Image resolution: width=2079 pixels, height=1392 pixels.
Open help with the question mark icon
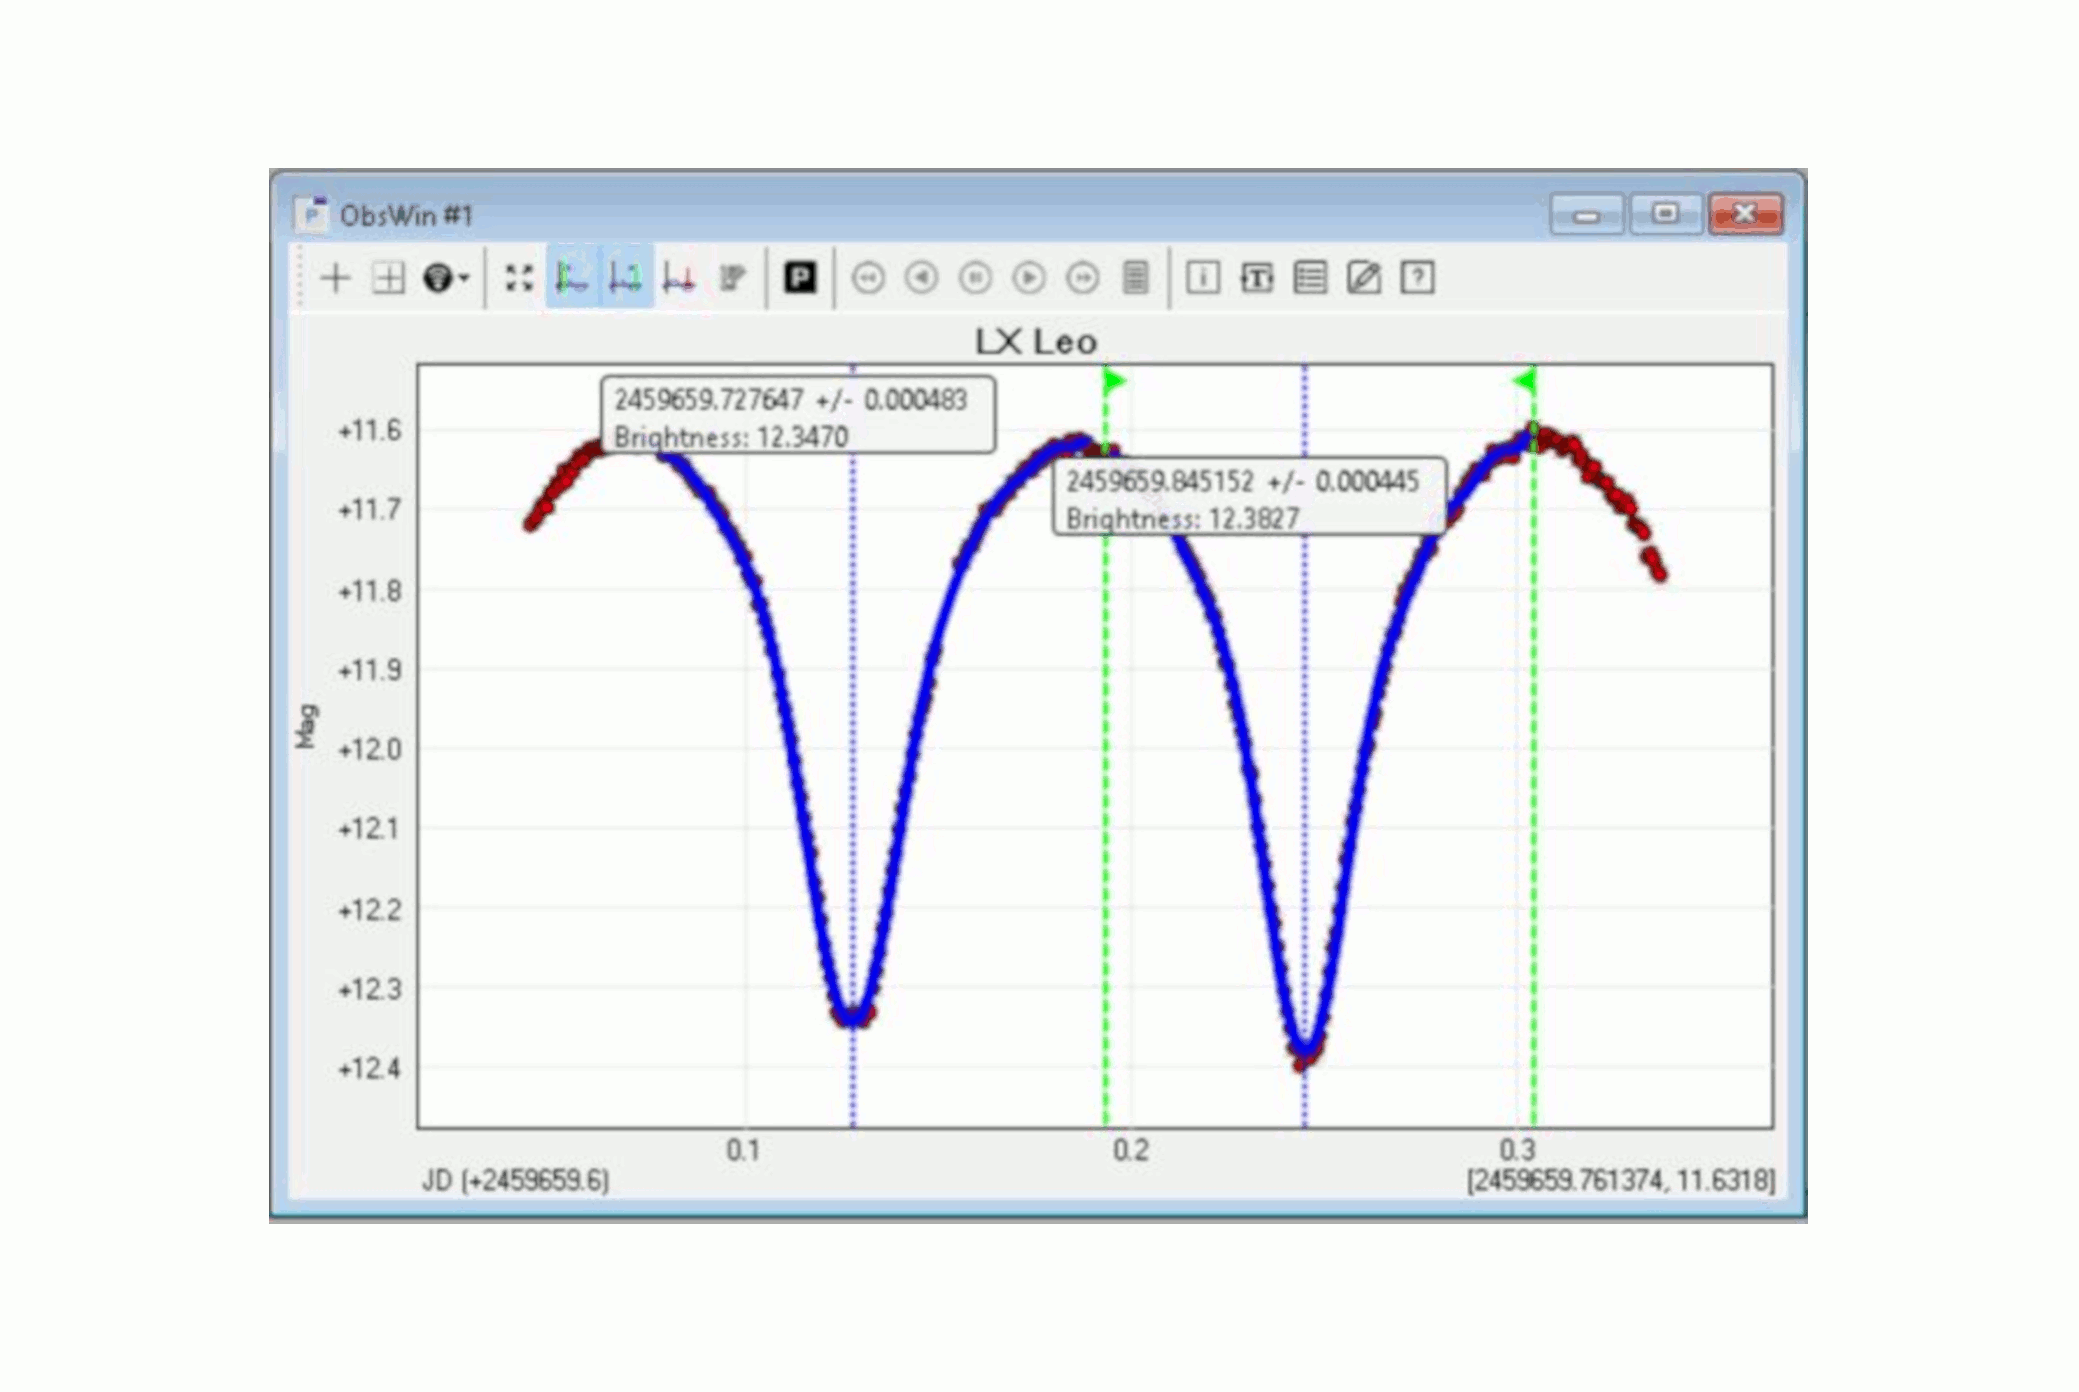(1417, 278)
